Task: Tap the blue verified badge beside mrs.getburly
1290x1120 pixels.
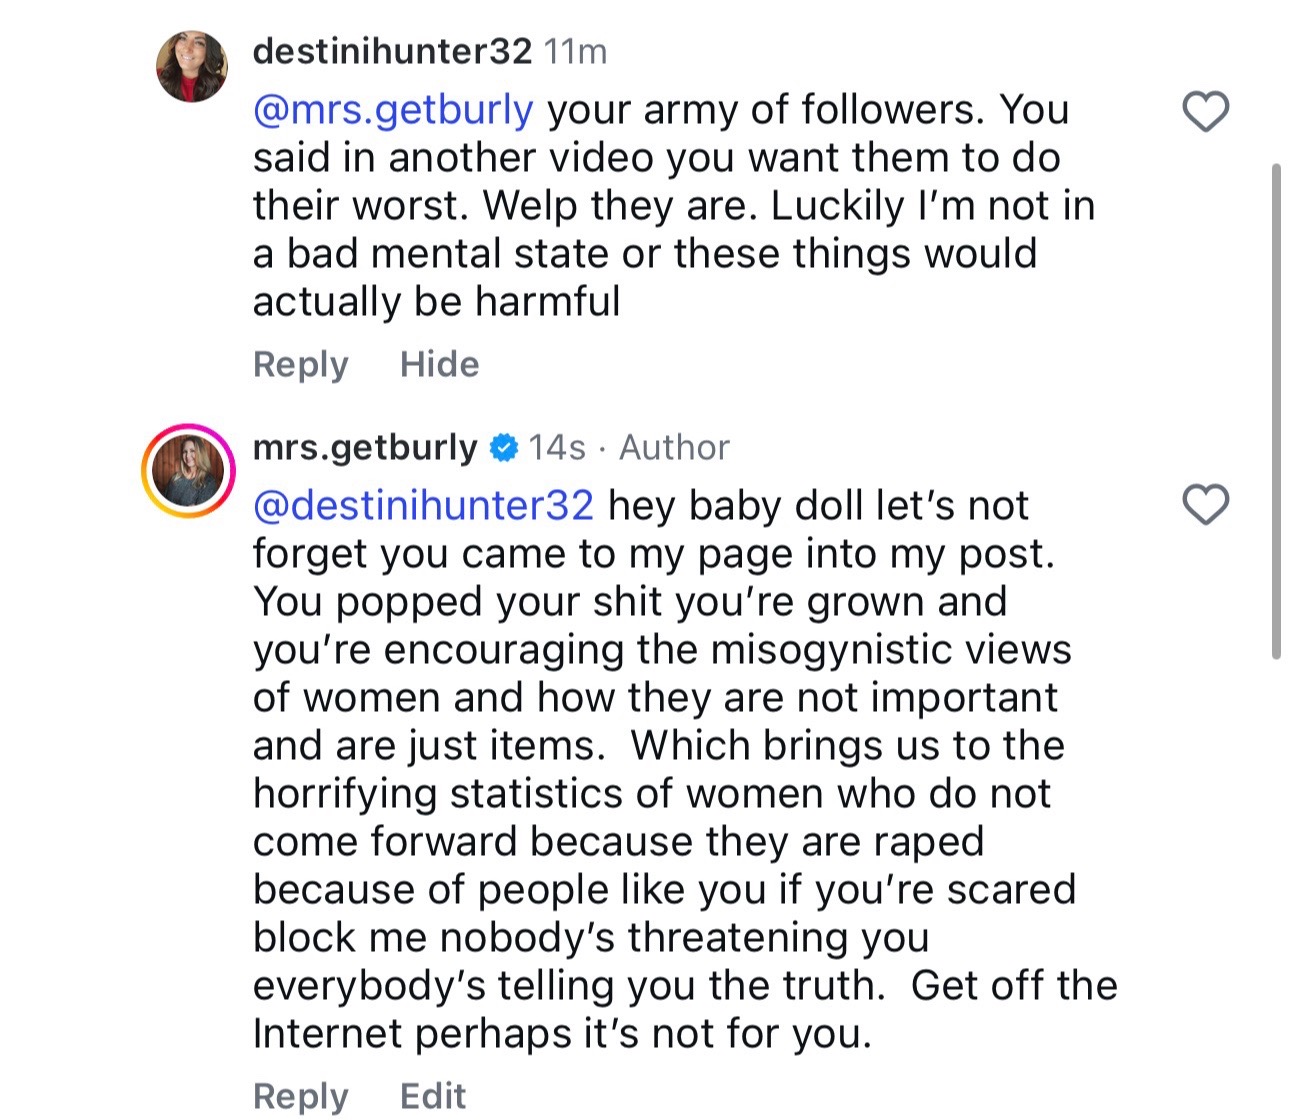Action: click(x=503, y=448)
